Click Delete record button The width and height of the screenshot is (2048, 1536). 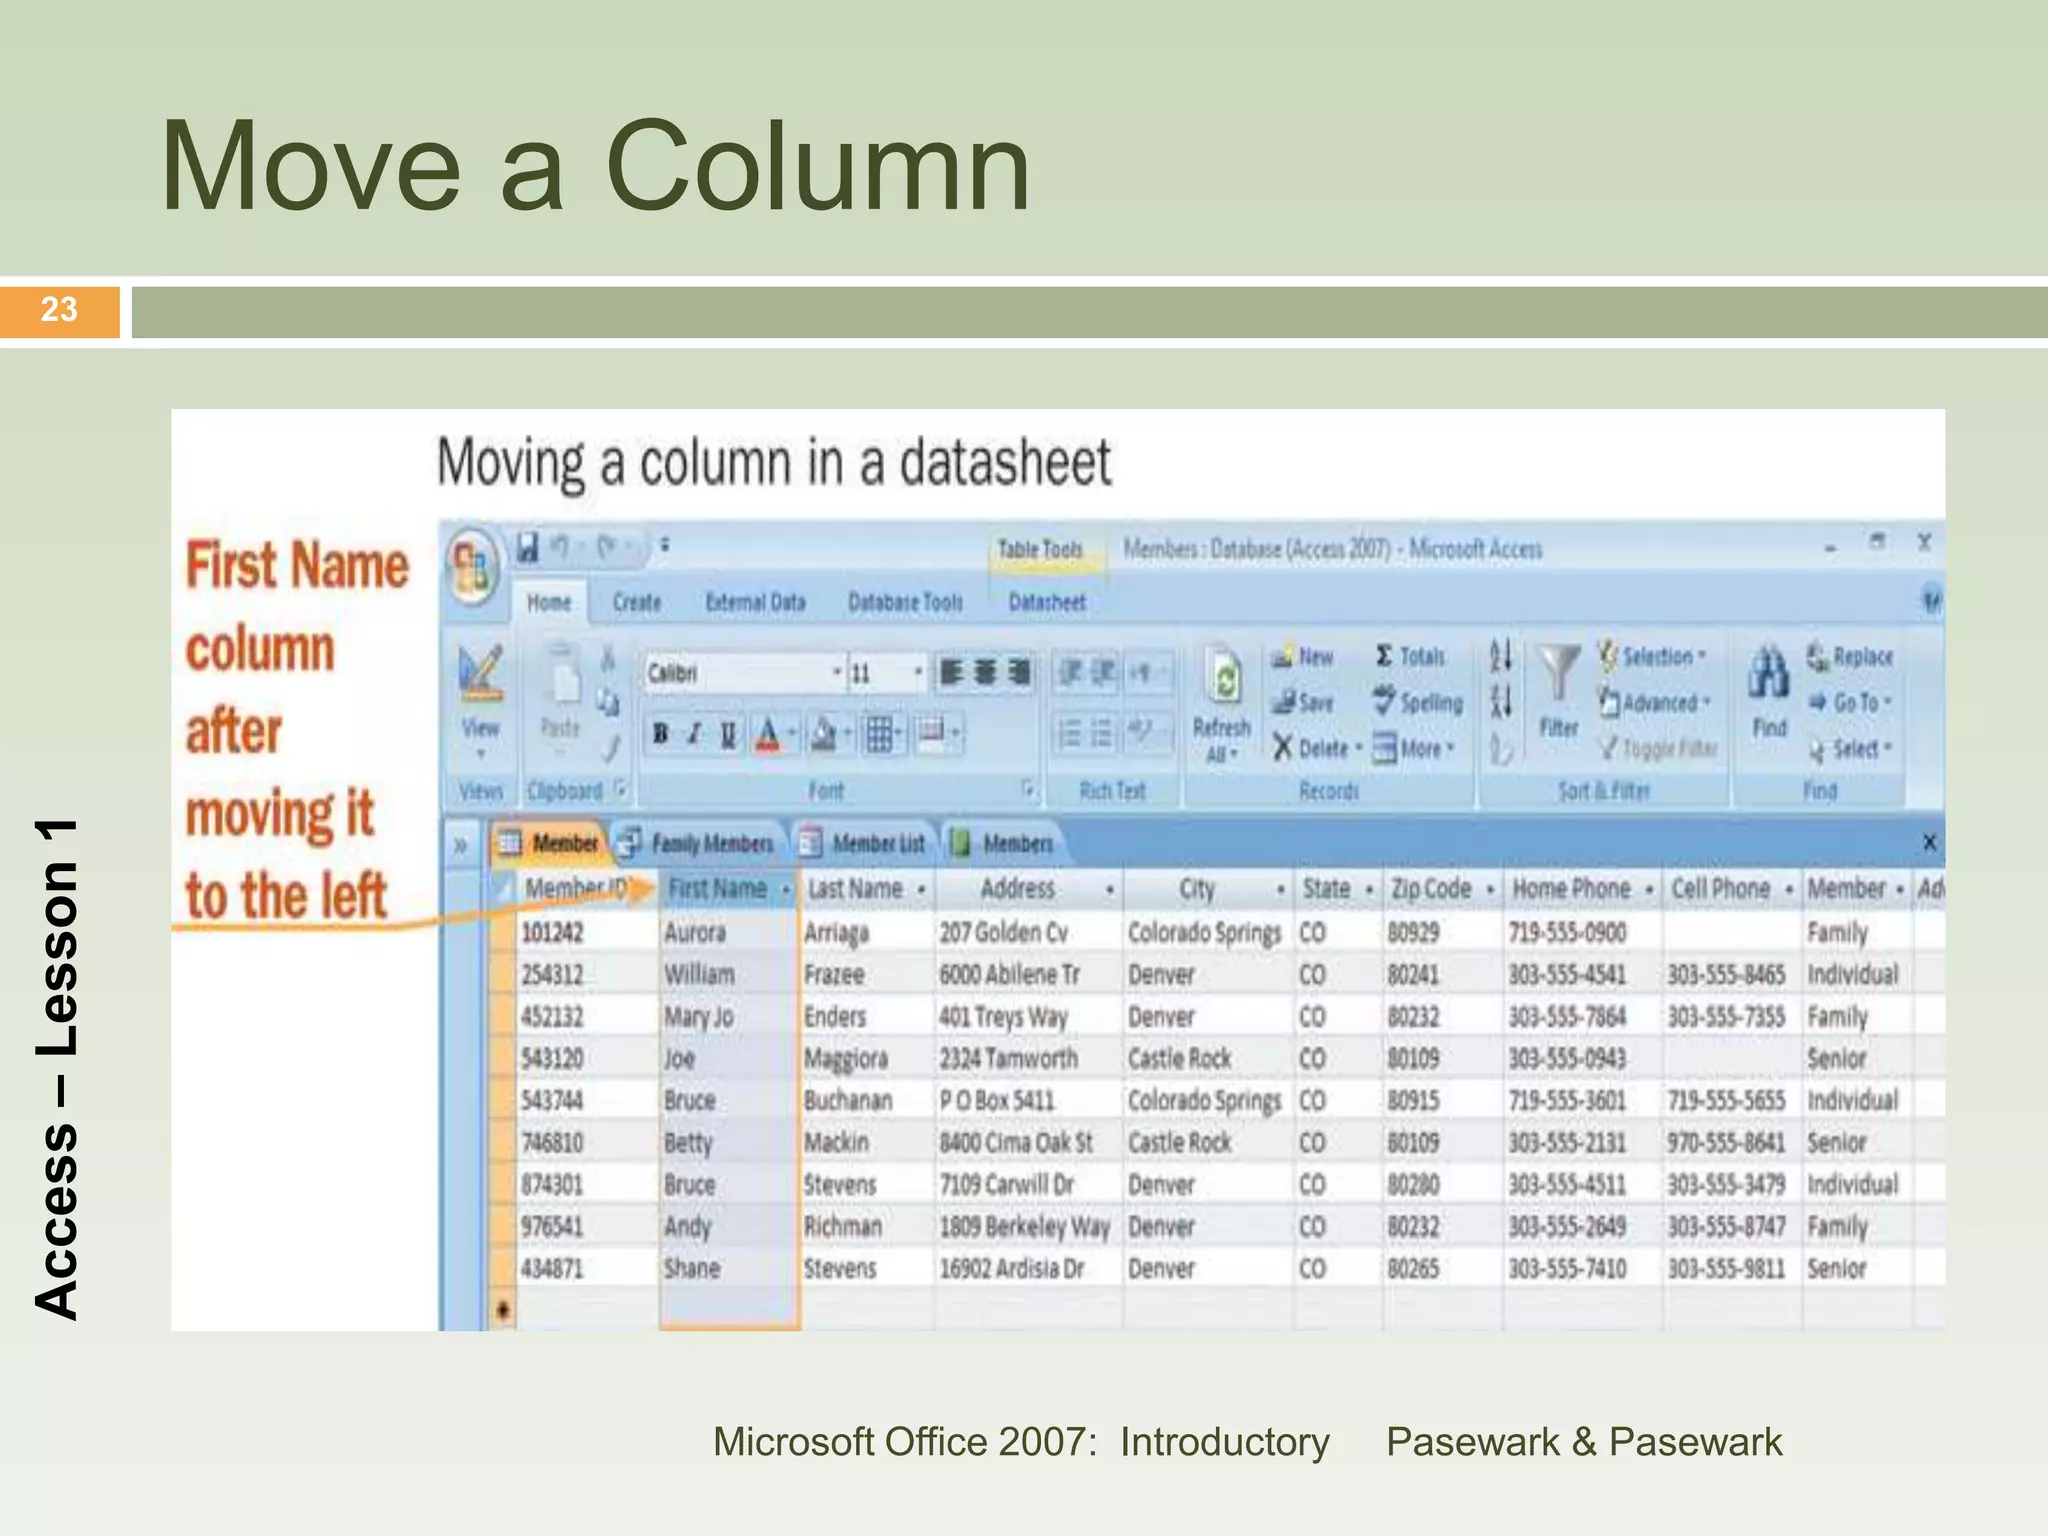click(x=1316, y=748)
